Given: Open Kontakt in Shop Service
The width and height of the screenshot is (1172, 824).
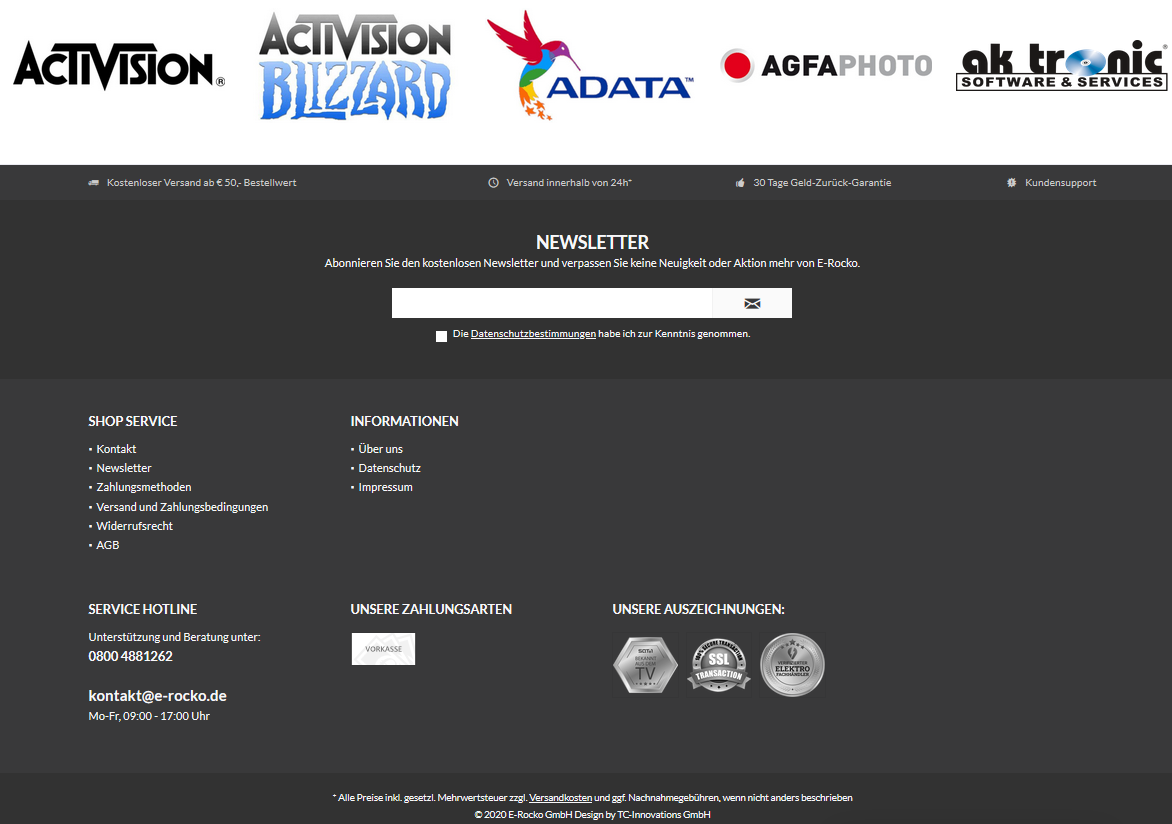Looking at the screenshot, I should click(116, 449).
